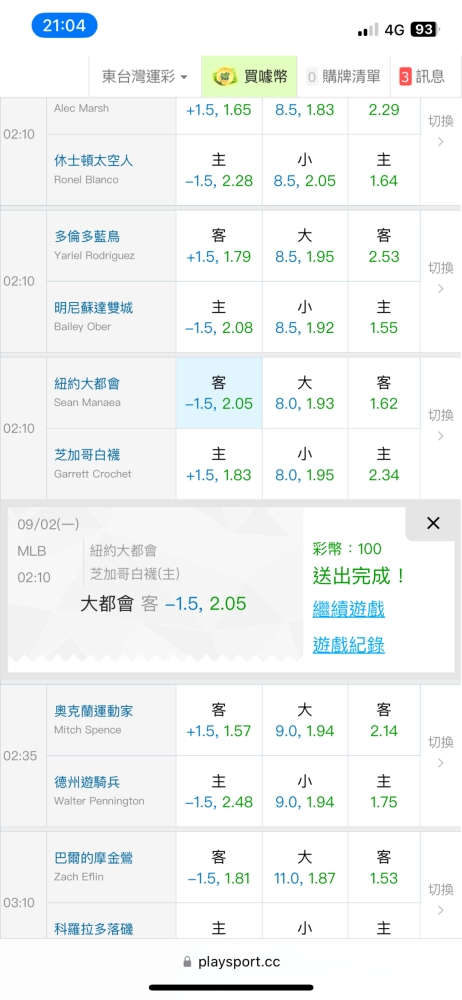Close the bet confirmation slip
This screenshot has width=462, height=1000.
433,523
